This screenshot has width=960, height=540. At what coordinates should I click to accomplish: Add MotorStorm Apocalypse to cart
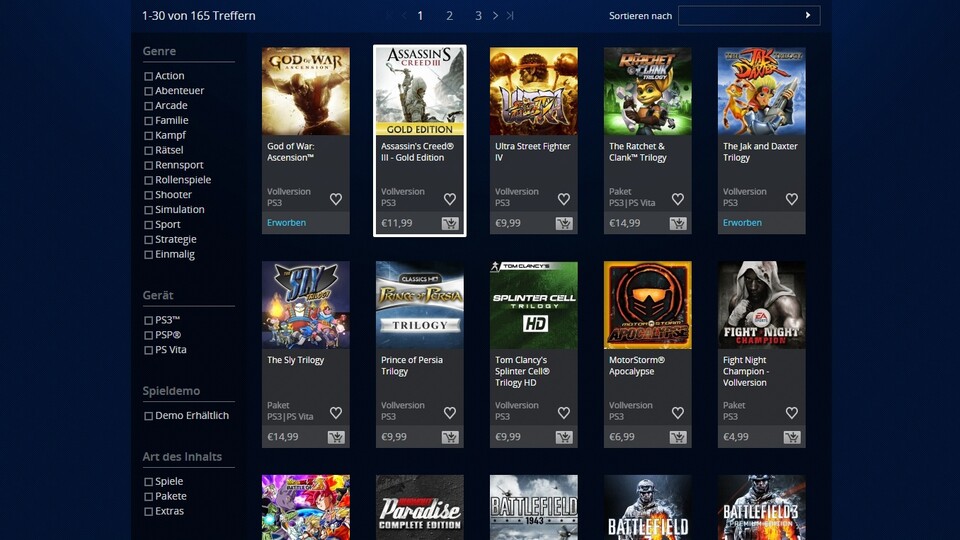678,437
